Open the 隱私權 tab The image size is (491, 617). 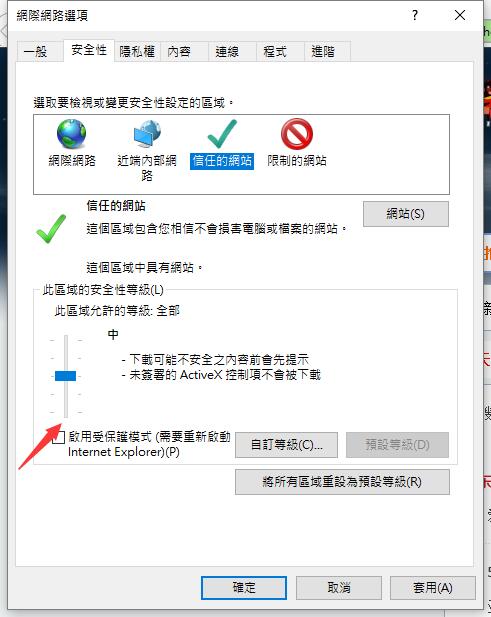pos(137,52)
